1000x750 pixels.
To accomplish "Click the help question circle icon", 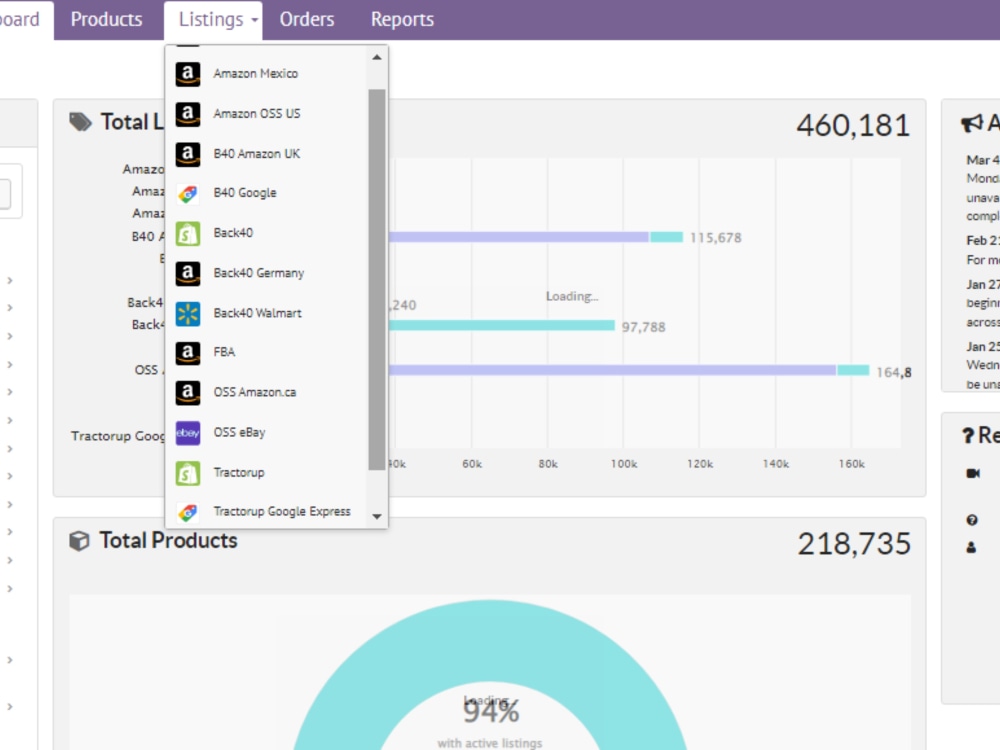I will [x=972, y=520].
